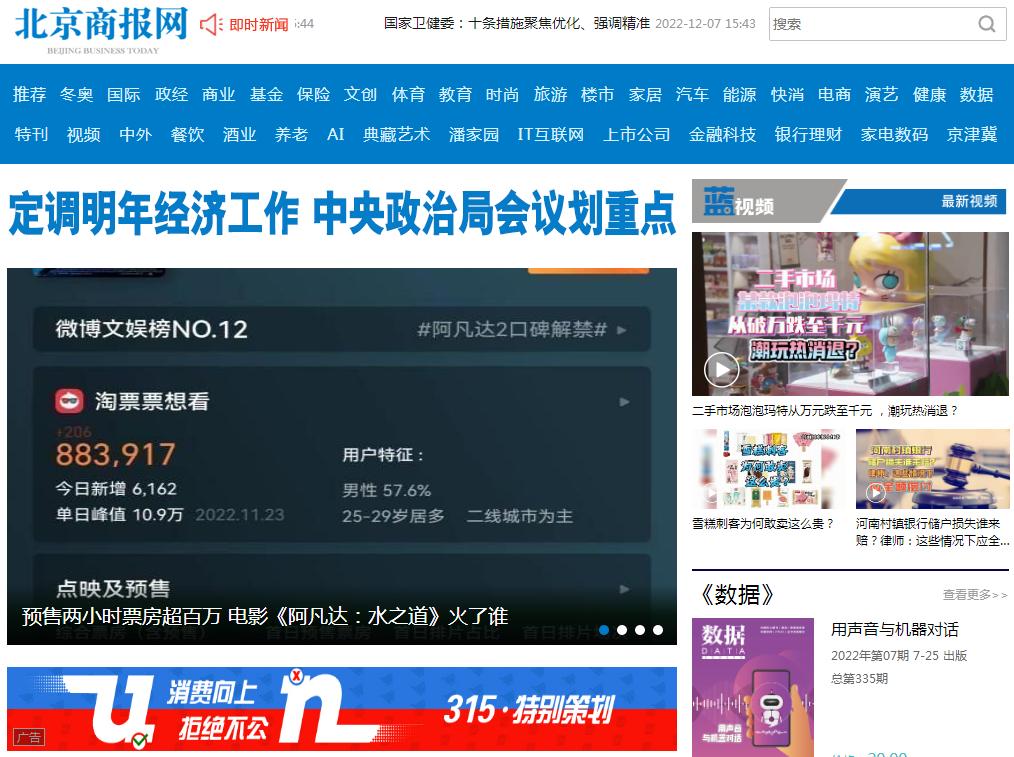Open the 雪糕刺客 video thumbnail
Viewport: 1014px width, 757px height.
(x=768, y=469)
